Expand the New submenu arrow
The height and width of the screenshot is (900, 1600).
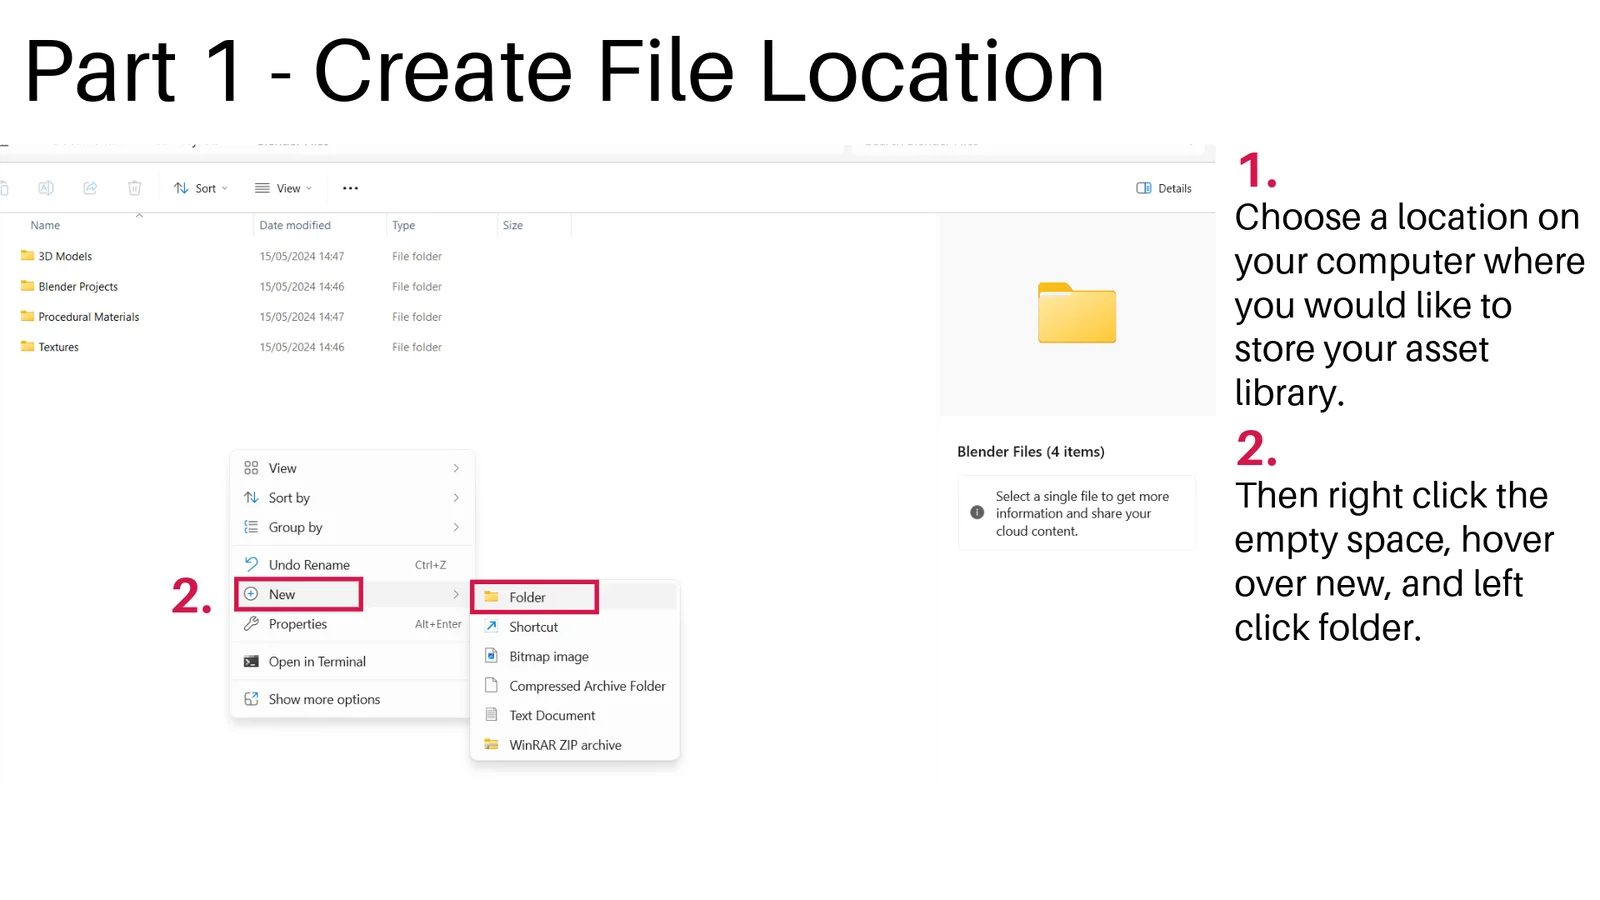point(455,594)
